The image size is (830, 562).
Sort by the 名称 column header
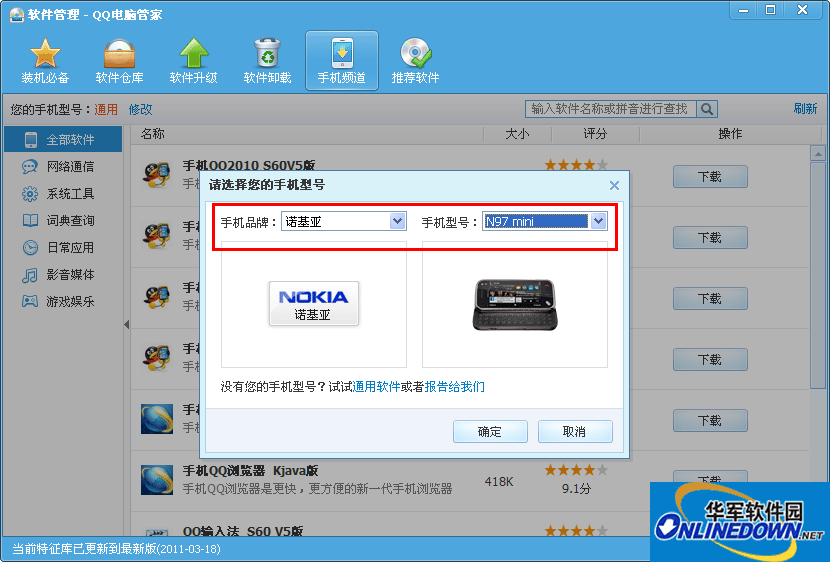[153, 134]
